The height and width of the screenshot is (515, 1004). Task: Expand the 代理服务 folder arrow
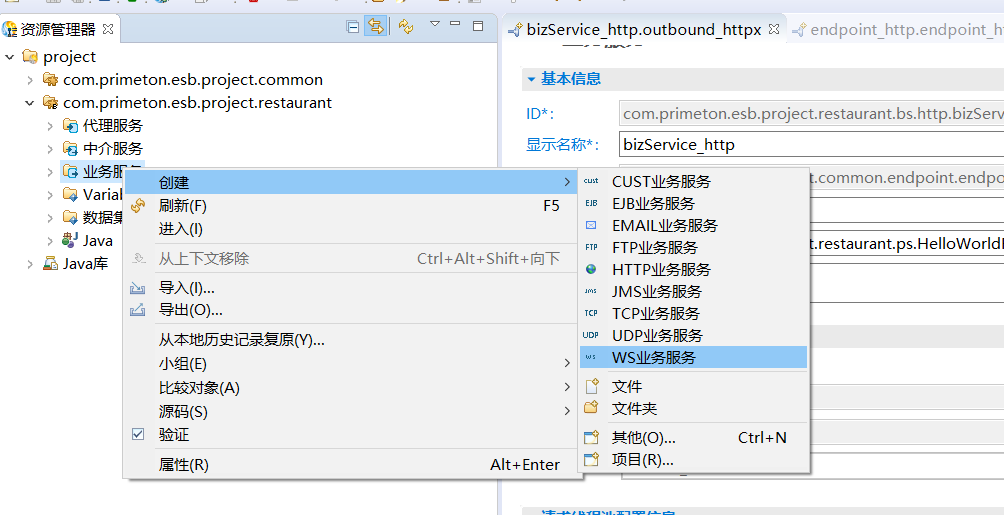50,126
